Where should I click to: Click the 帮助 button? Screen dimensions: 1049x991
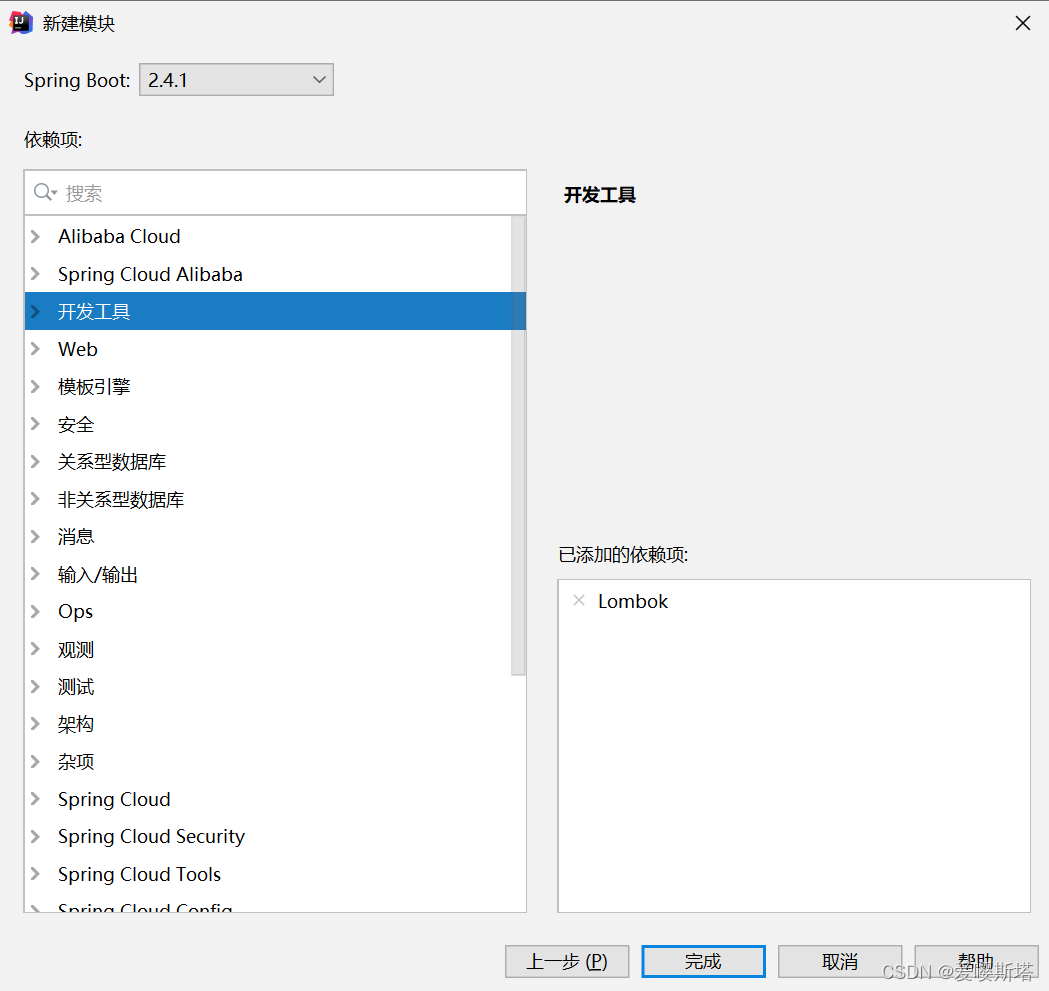[x=976, y=961]
